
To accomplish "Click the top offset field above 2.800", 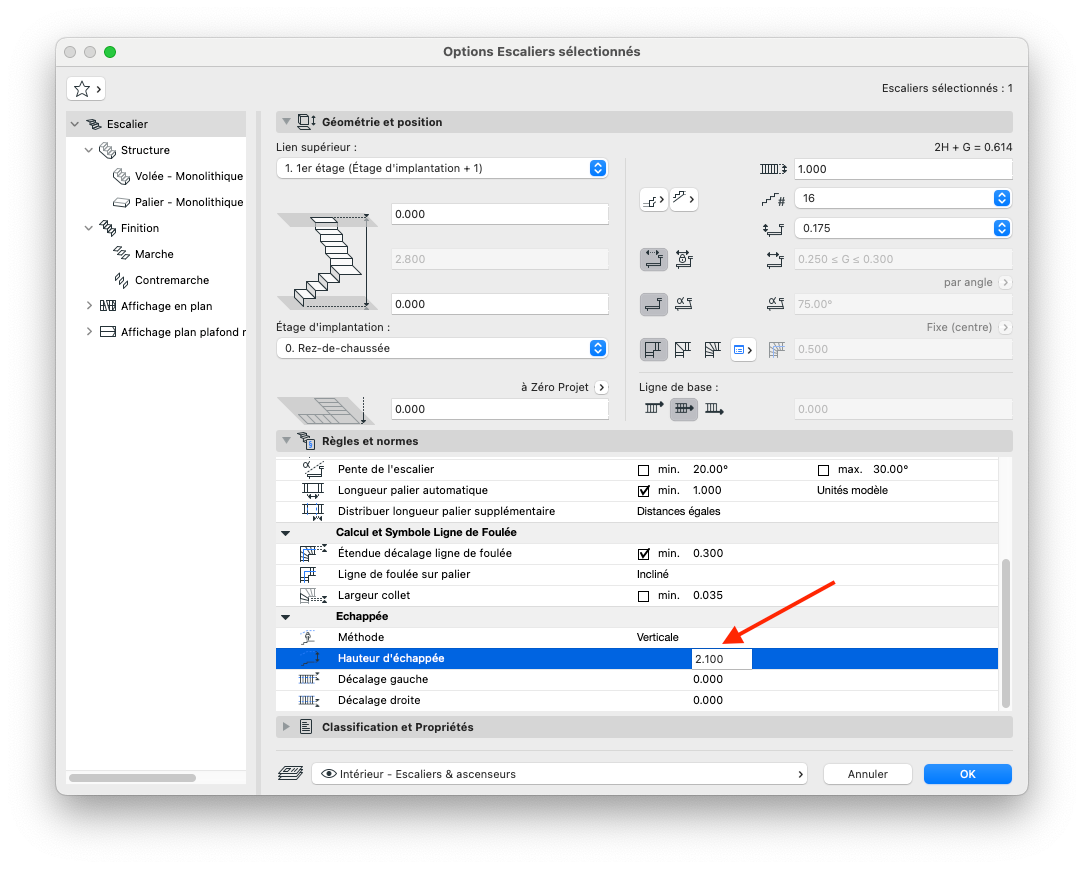I will click(499, 214).
